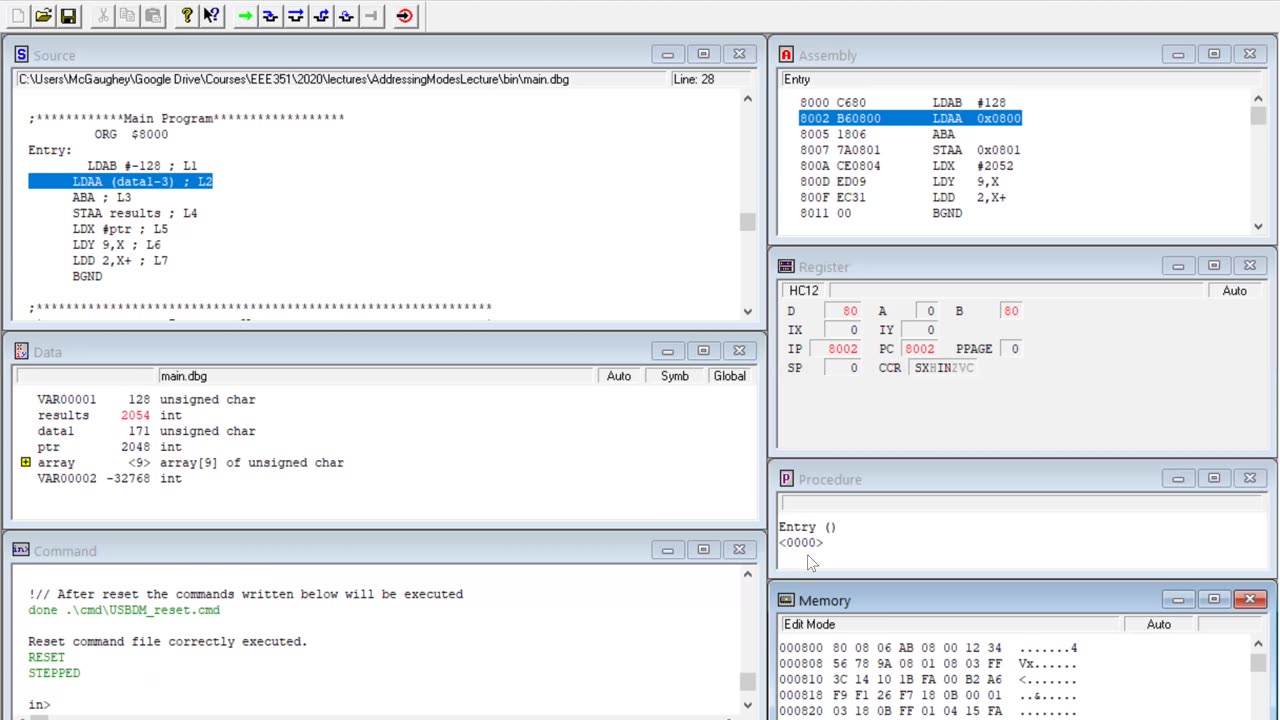Select assembly line 8000 LDAB #128

point(903,103)
